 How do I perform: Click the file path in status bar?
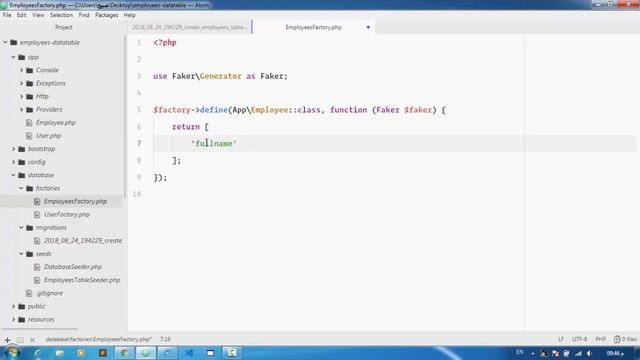pyautogui.click(x=98, y=339)
